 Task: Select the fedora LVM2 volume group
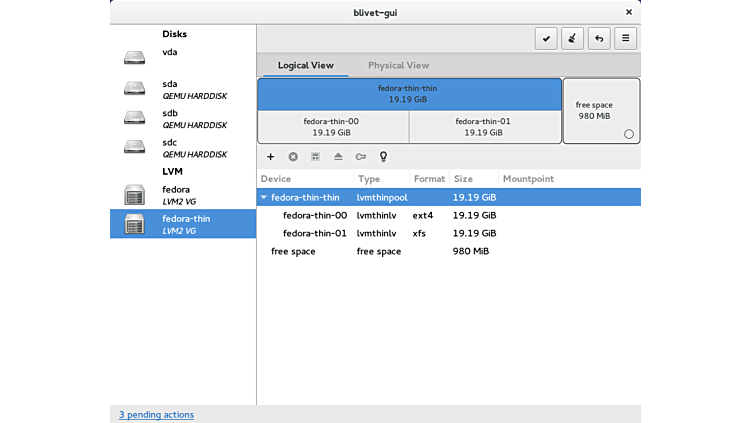[176, 195]
